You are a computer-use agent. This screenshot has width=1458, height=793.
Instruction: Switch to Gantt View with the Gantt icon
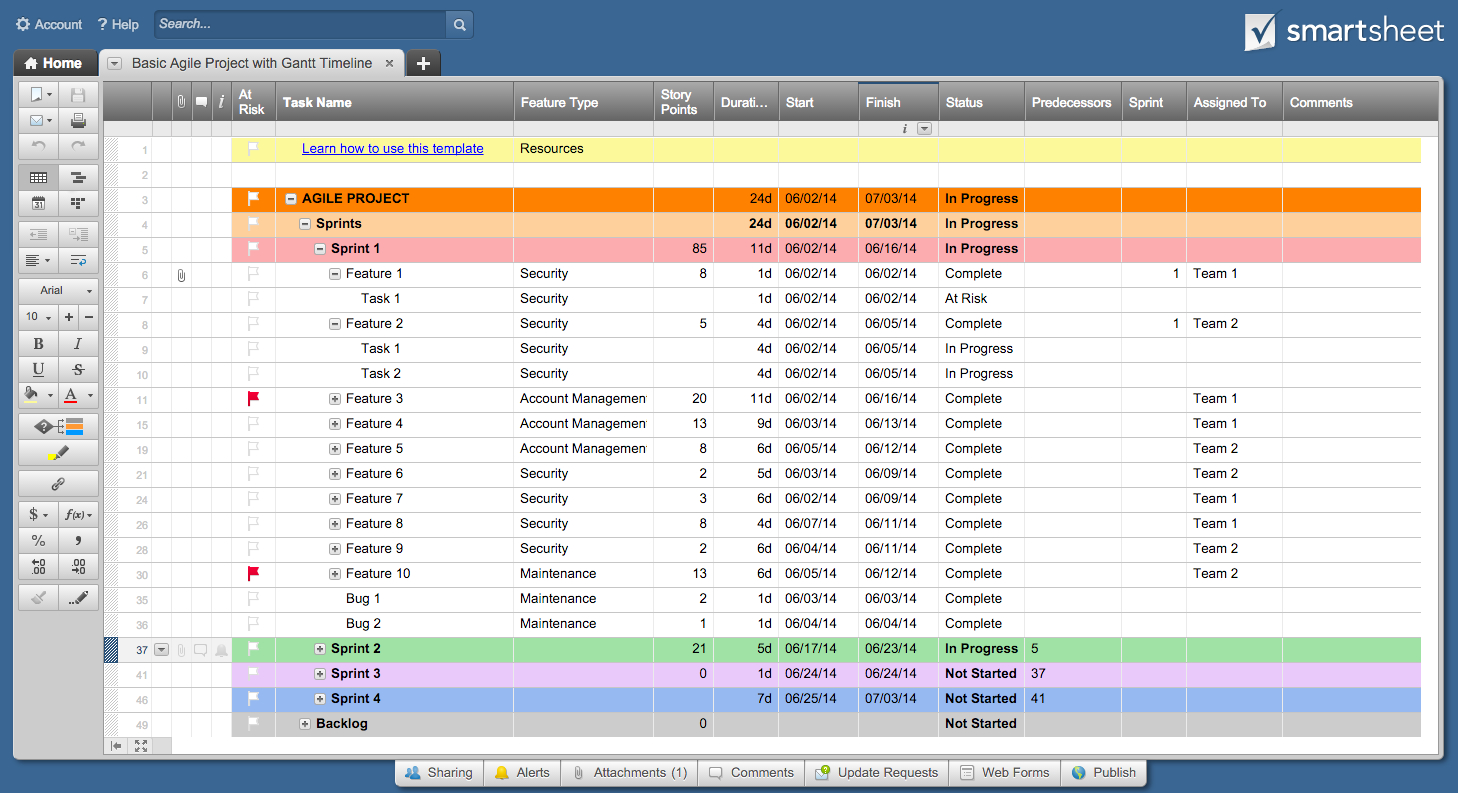tap(79, 177)
